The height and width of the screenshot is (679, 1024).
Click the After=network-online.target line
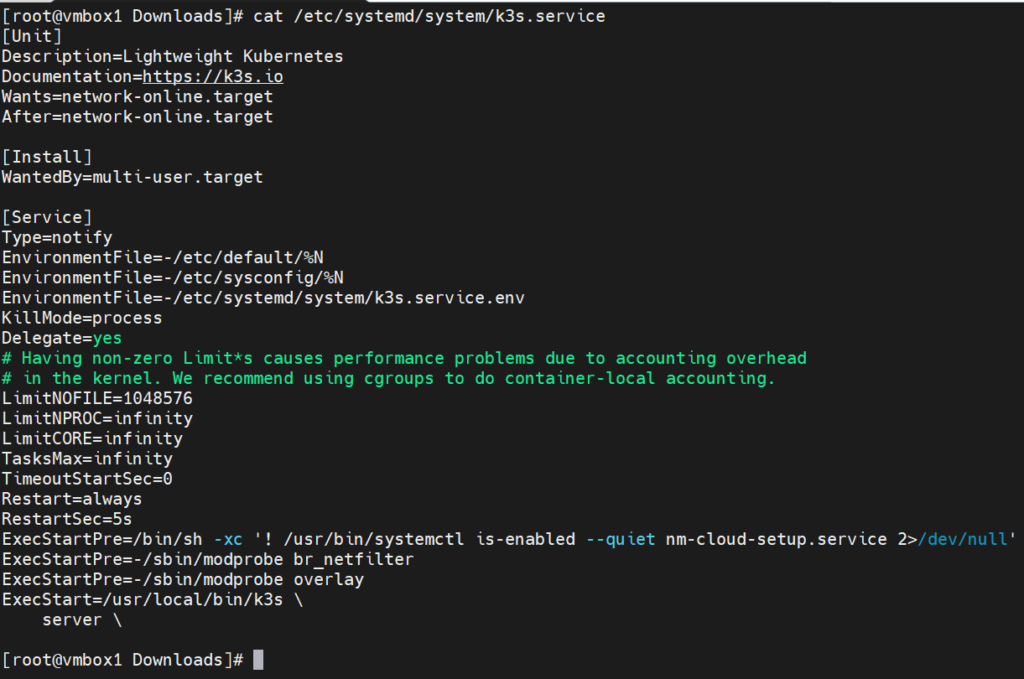click(137, 117)
